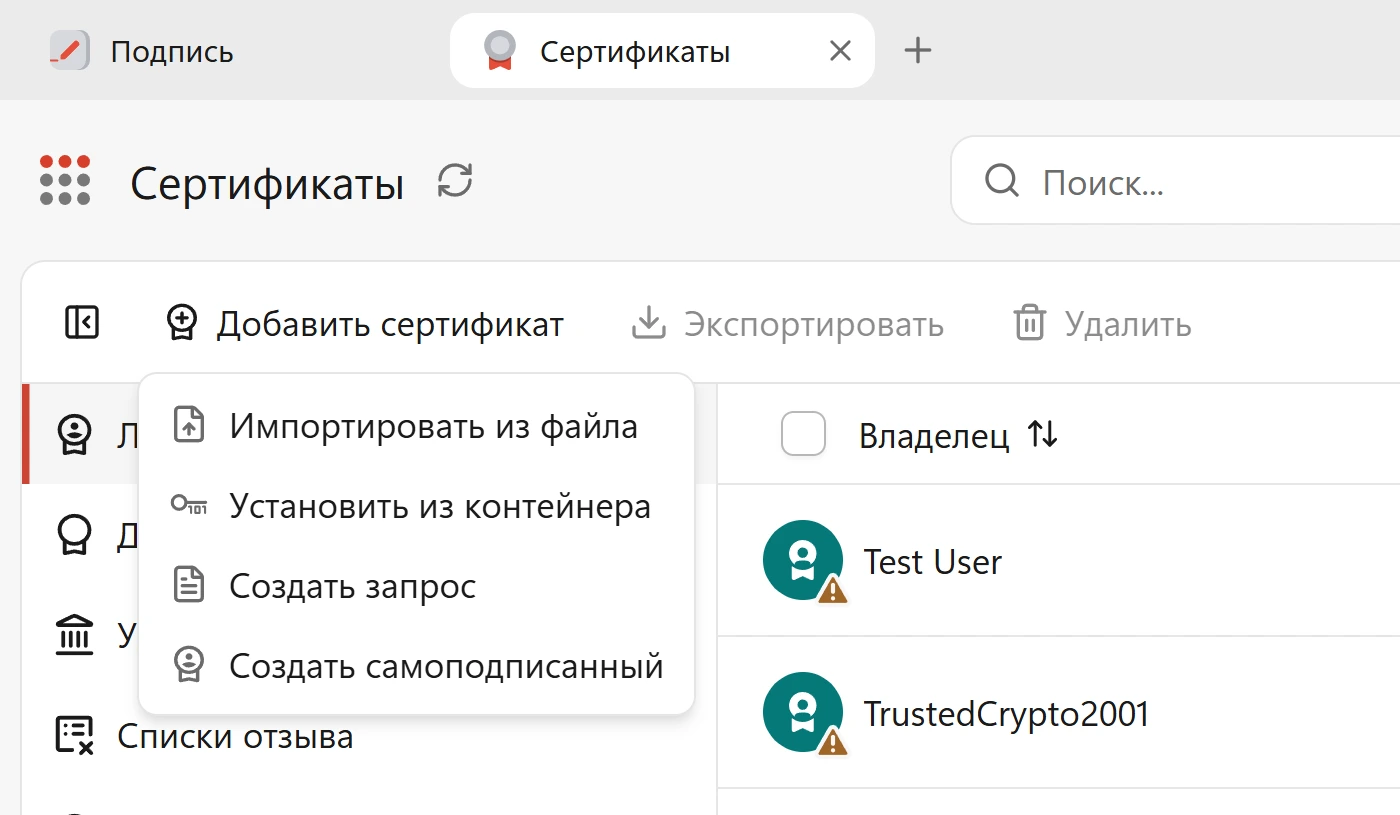Select the personal certificates sidebar icon
Screen dimensions: 1400x815
point(75,434)
